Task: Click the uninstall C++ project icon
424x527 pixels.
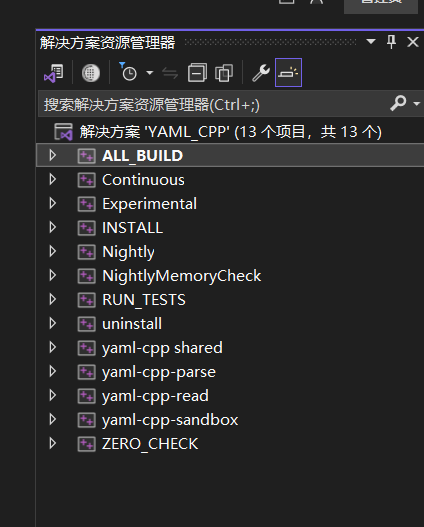Action: pos(87,324)
